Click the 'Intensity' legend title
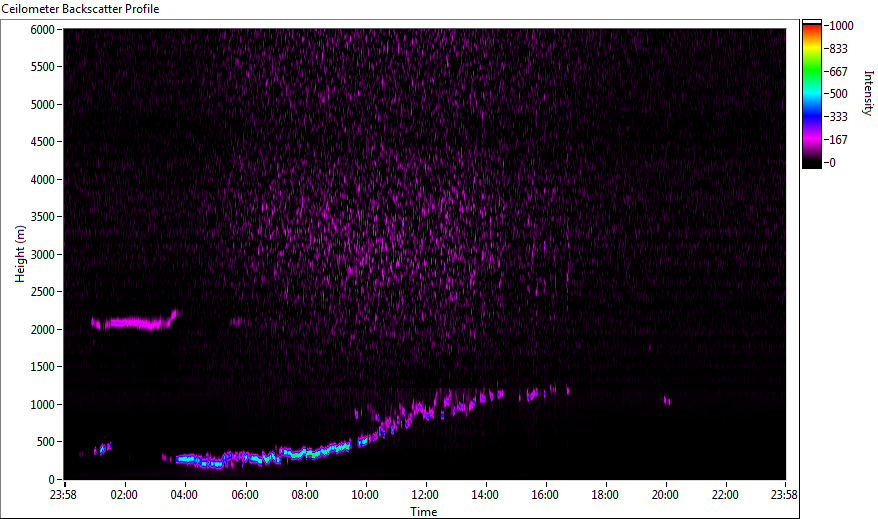Image resolution: width=878 pixels, height=519 pixels. pos(868,93)
